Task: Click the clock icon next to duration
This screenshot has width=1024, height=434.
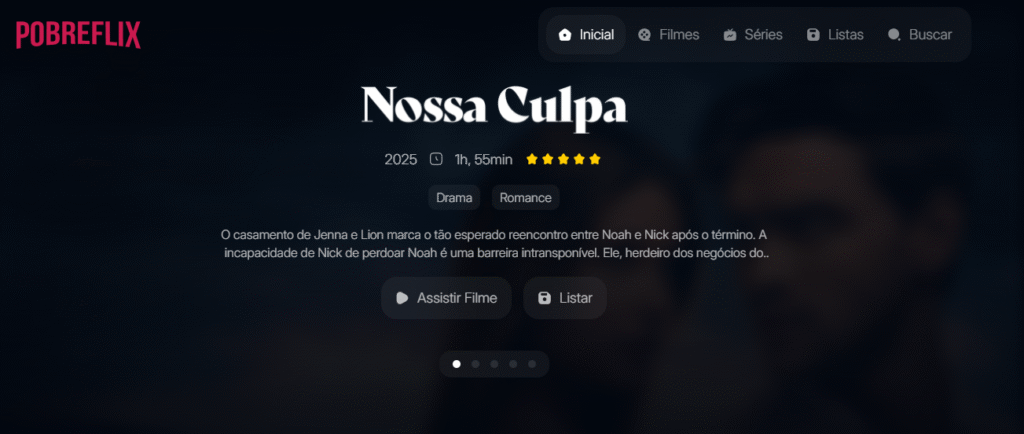Action: click(436, 159)
